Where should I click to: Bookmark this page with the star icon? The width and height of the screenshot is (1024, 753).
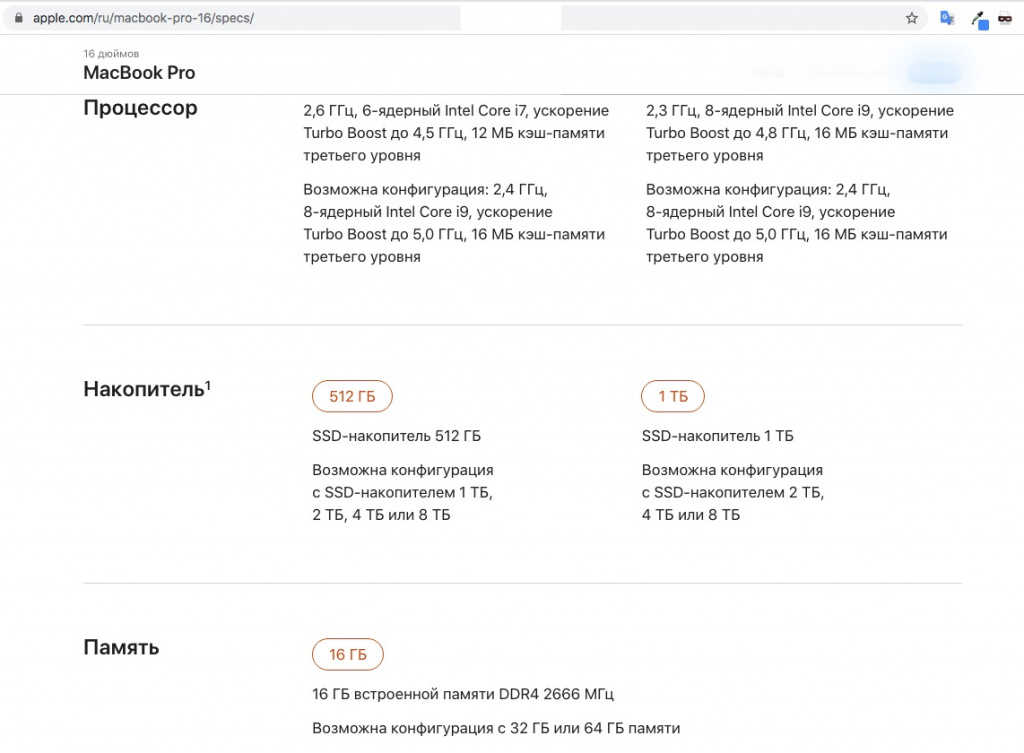click(x=911, y=17)
